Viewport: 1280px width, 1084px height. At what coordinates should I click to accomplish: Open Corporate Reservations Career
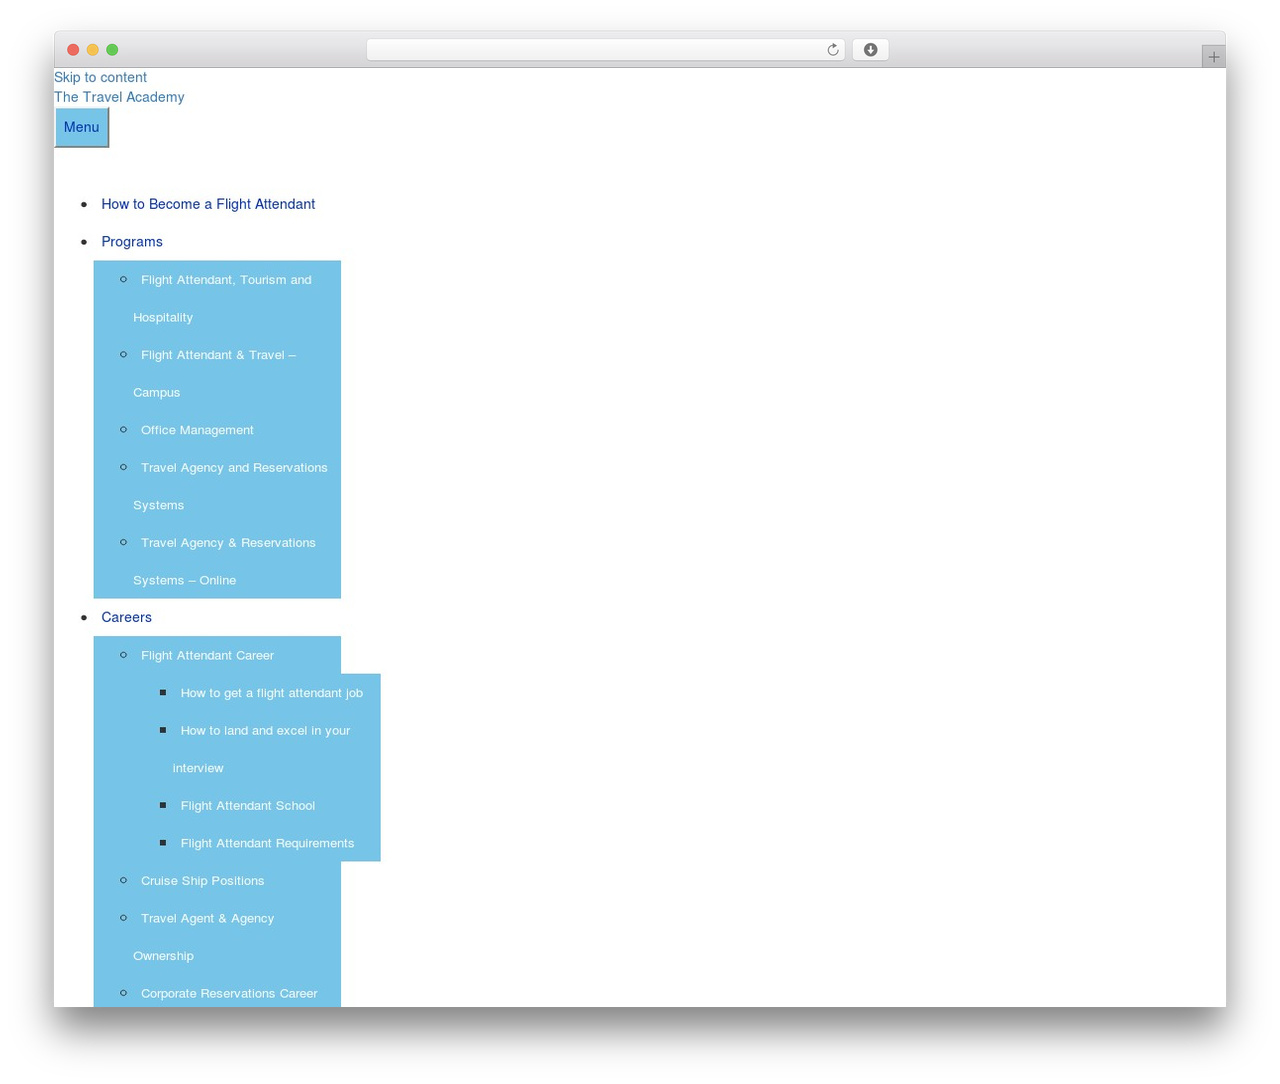tap(229, 993)
